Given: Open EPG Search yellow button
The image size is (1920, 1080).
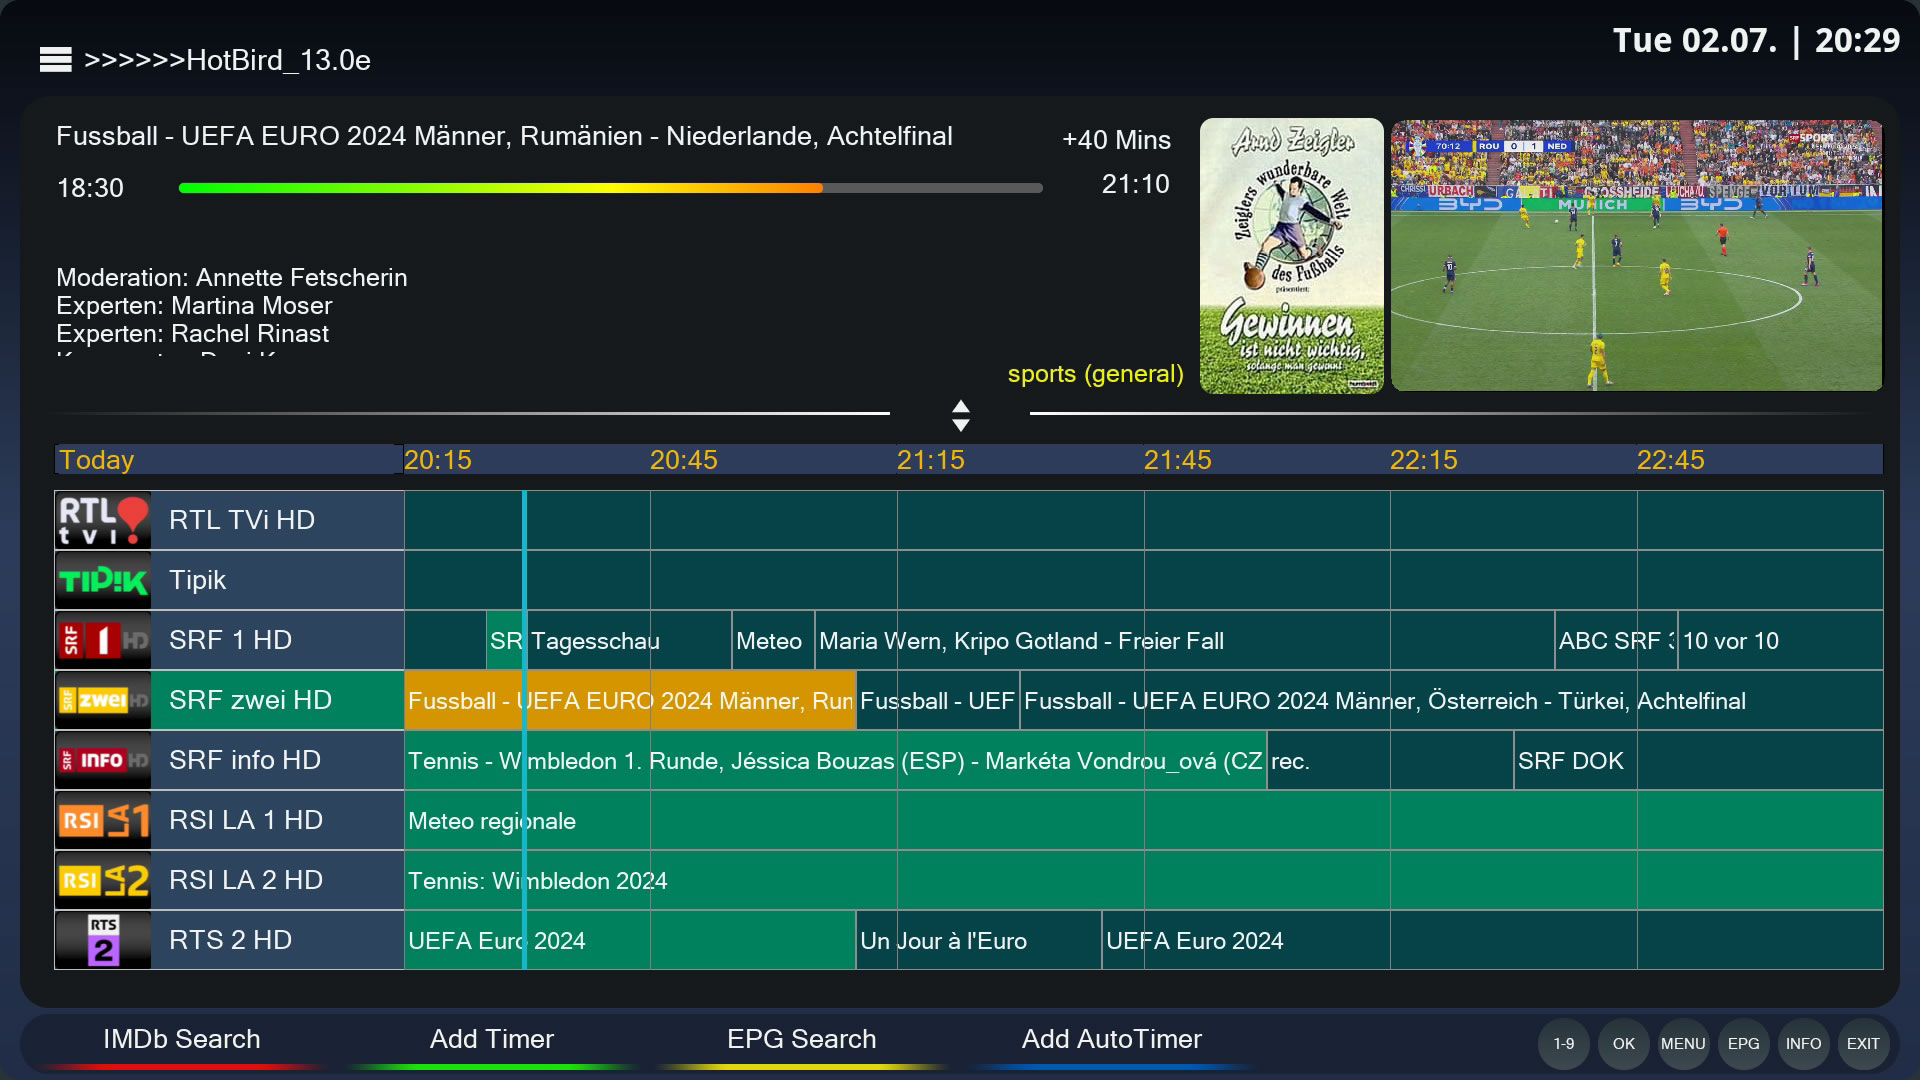Looking at the screenshot, I should coord(801,1039).
